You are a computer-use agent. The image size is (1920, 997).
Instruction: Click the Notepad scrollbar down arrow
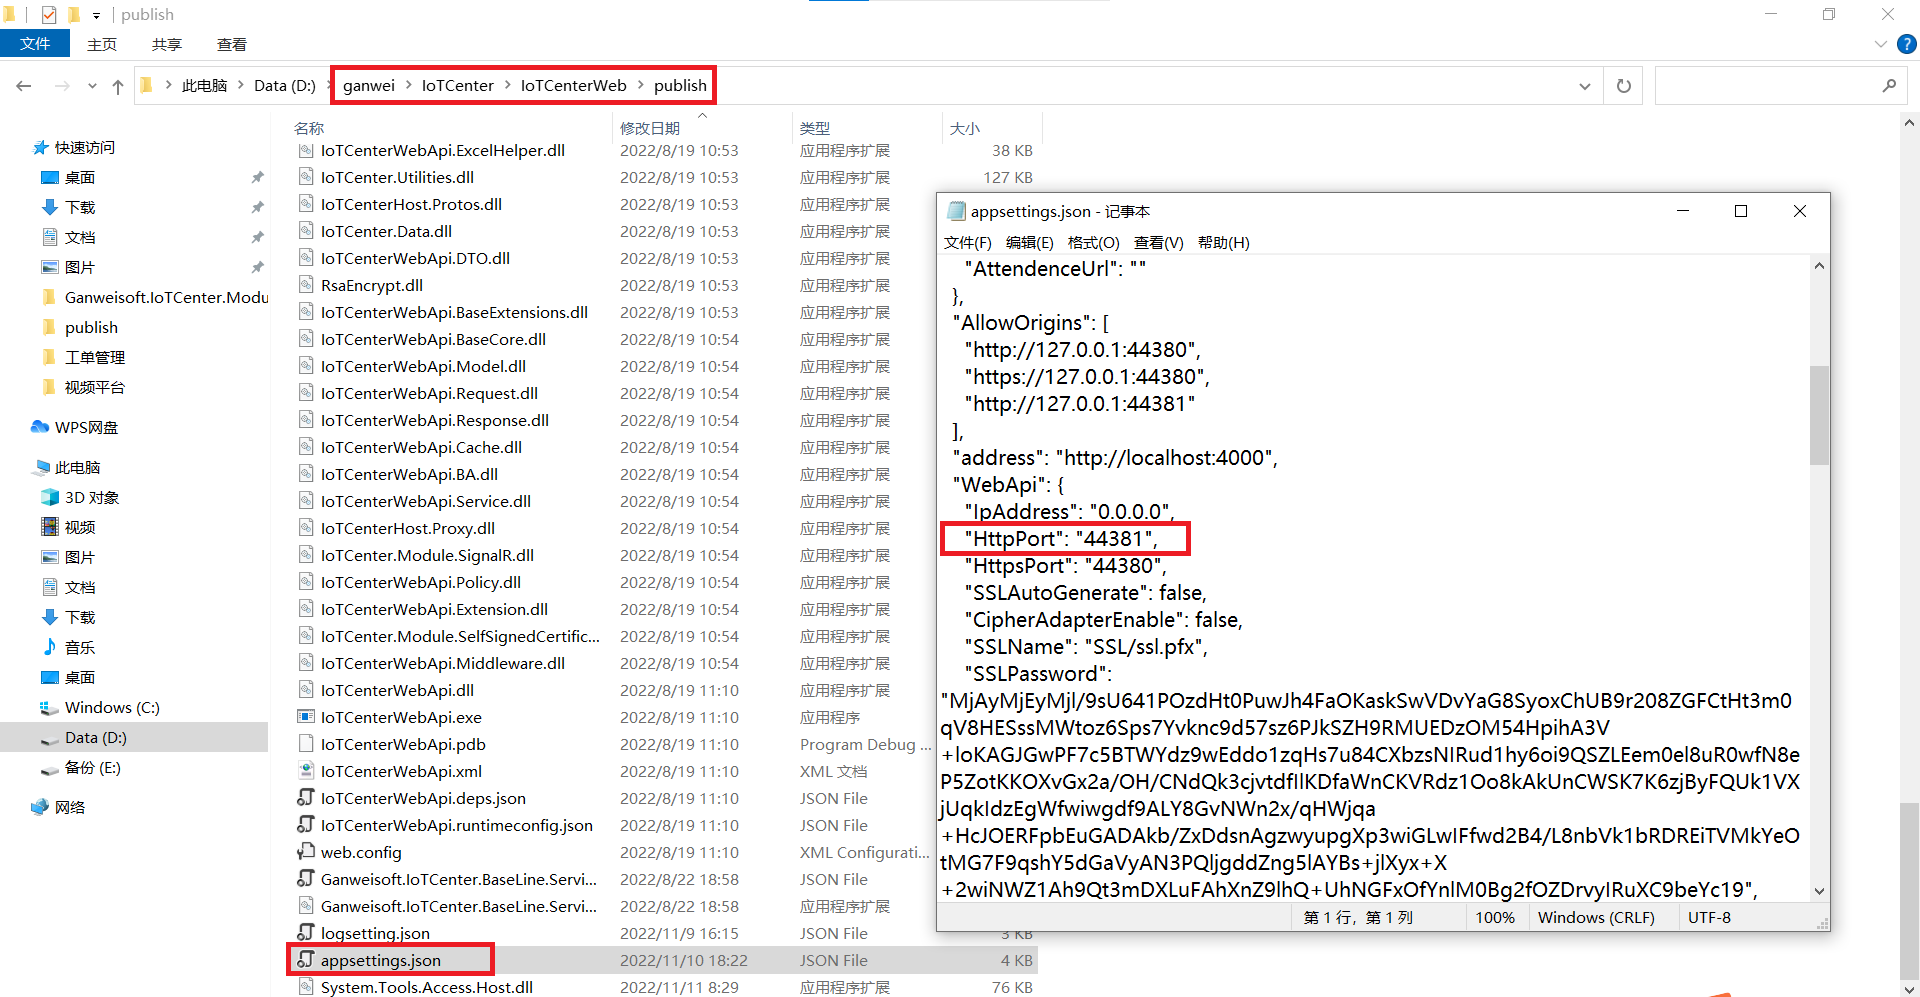click(1819, 891)
